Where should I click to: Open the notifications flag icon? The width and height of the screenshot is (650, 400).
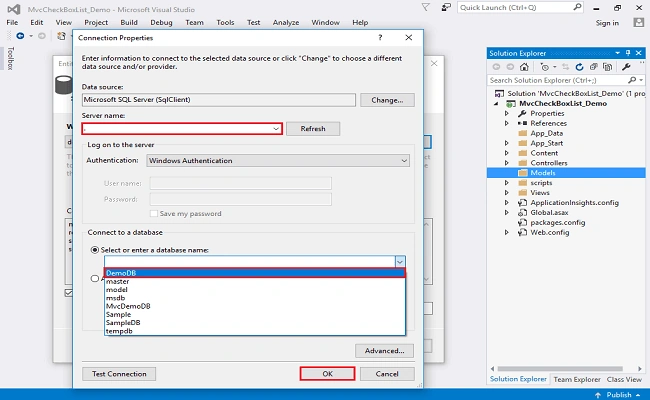(425, 7)
